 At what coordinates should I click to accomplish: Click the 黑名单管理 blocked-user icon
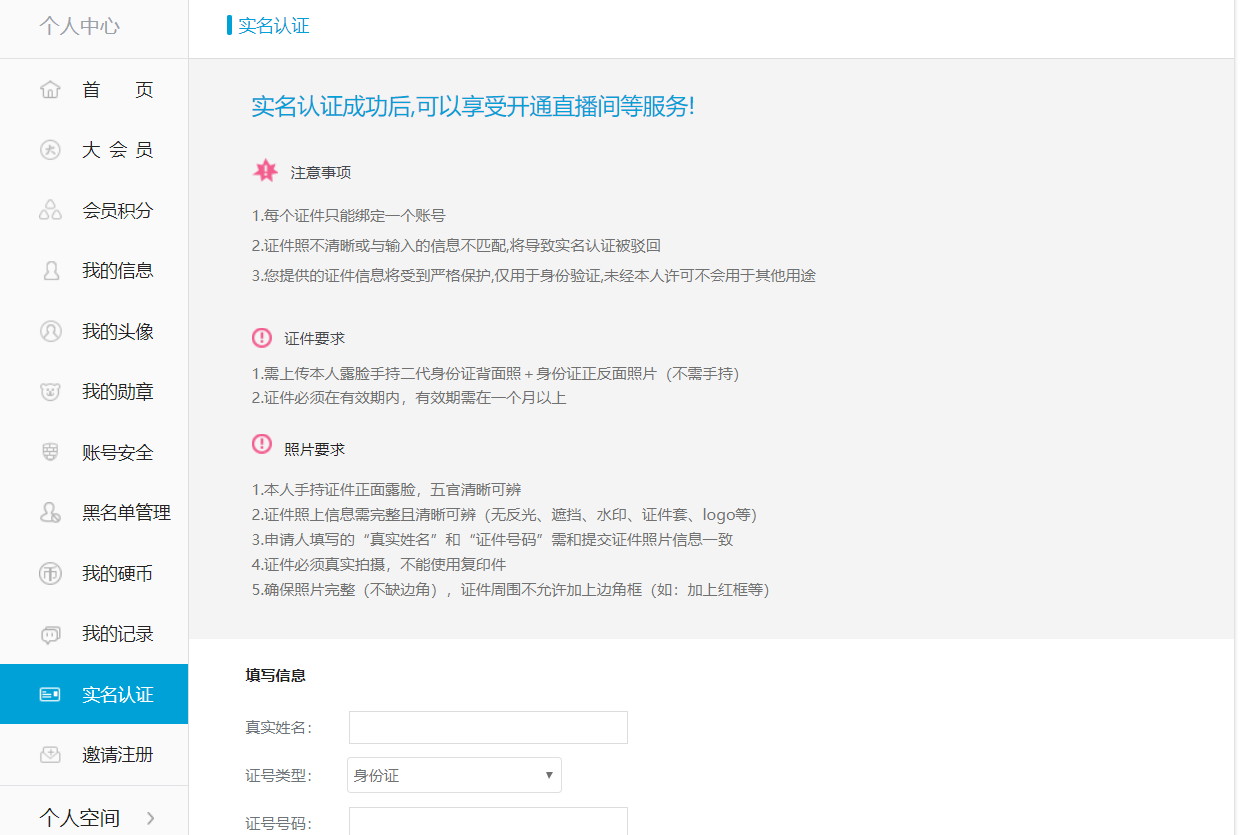[x=50, y=513]
